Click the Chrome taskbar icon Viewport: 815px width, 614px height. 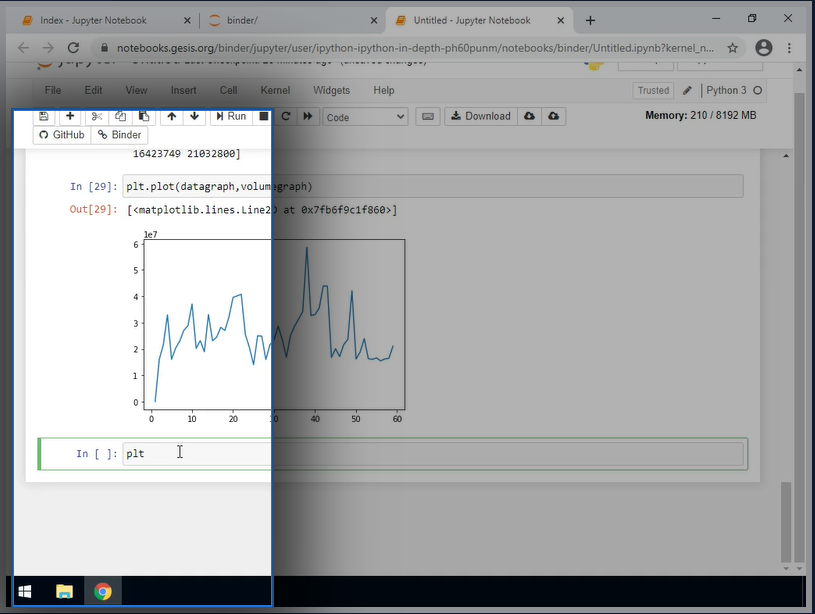(102, 592)
